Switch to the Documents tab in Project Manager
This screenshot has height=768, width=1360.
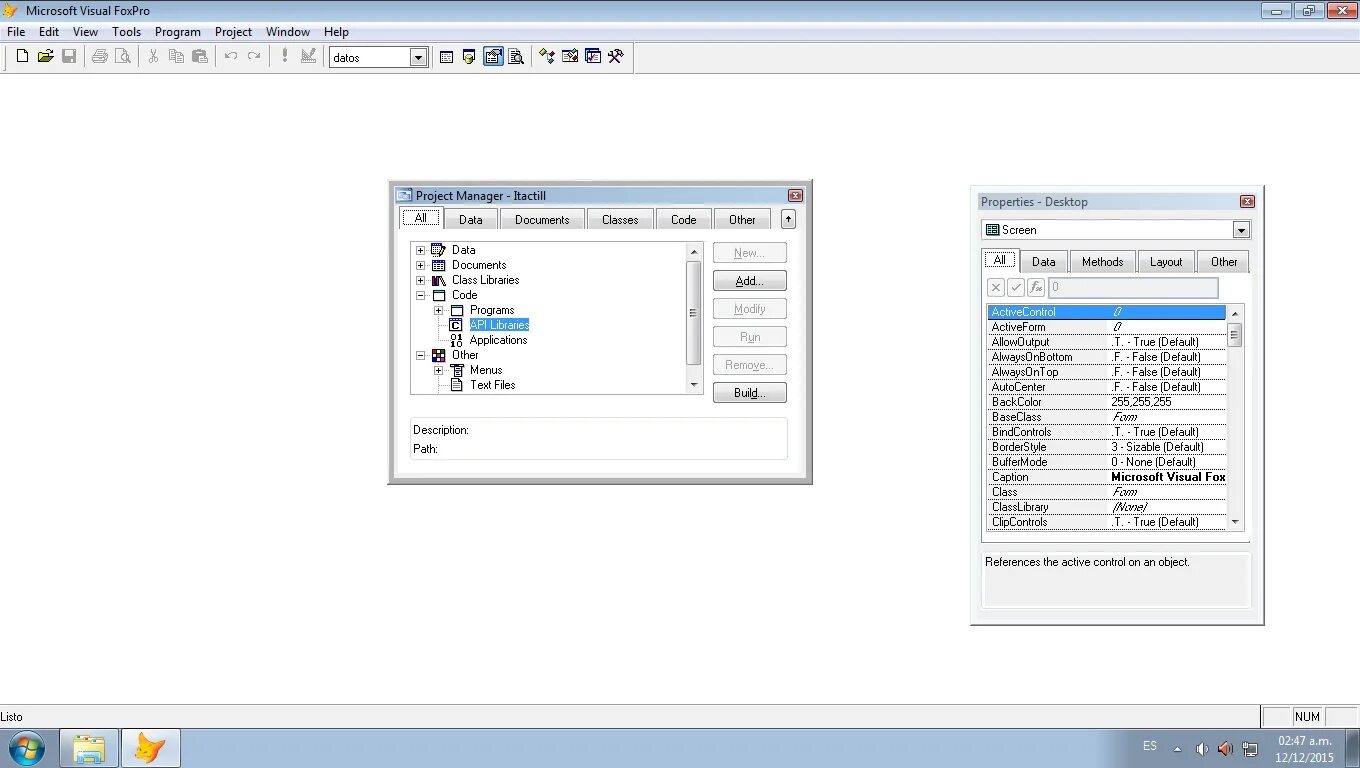point(542,220)
